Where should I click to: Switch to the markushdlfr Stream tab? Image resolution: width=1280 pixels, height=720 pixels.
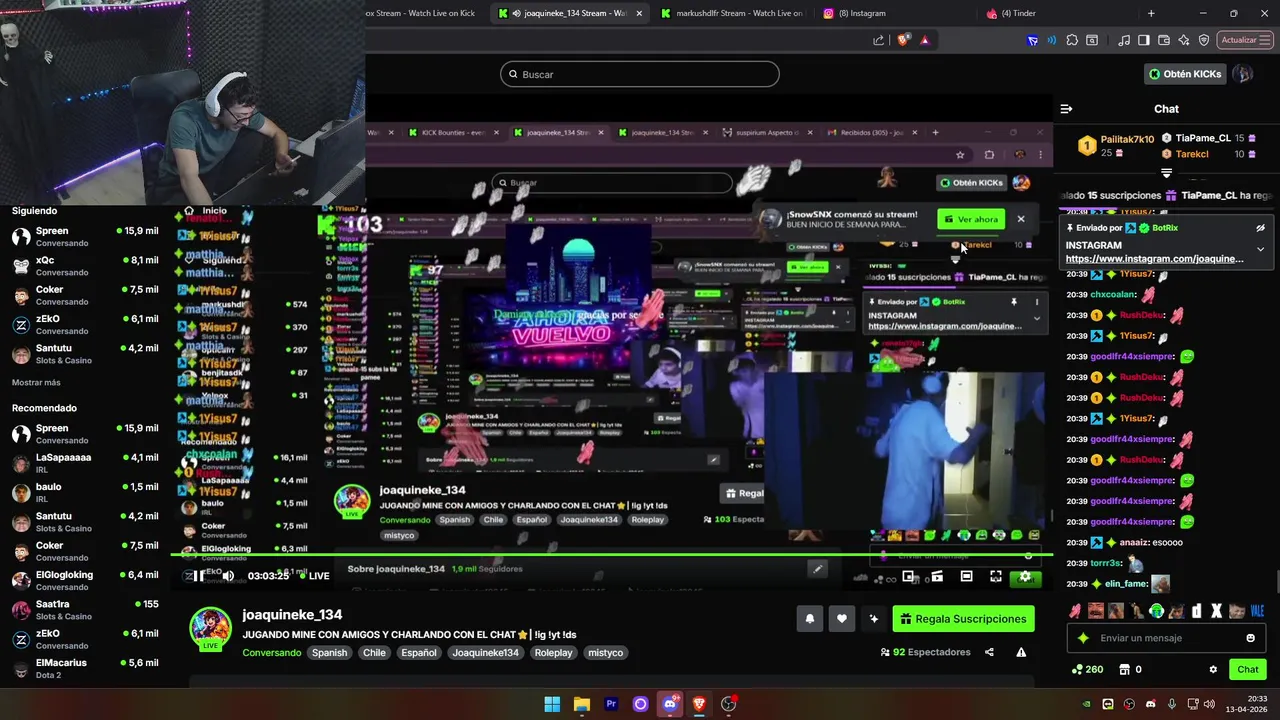point(730,13)
